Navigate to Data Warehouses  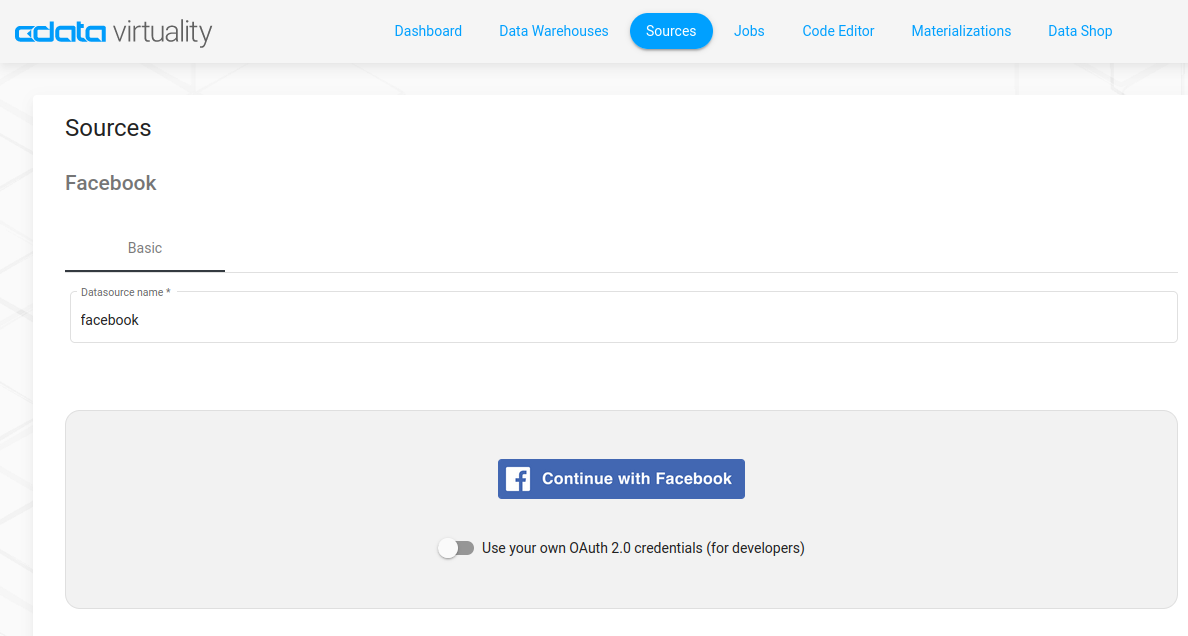point(553,31)
